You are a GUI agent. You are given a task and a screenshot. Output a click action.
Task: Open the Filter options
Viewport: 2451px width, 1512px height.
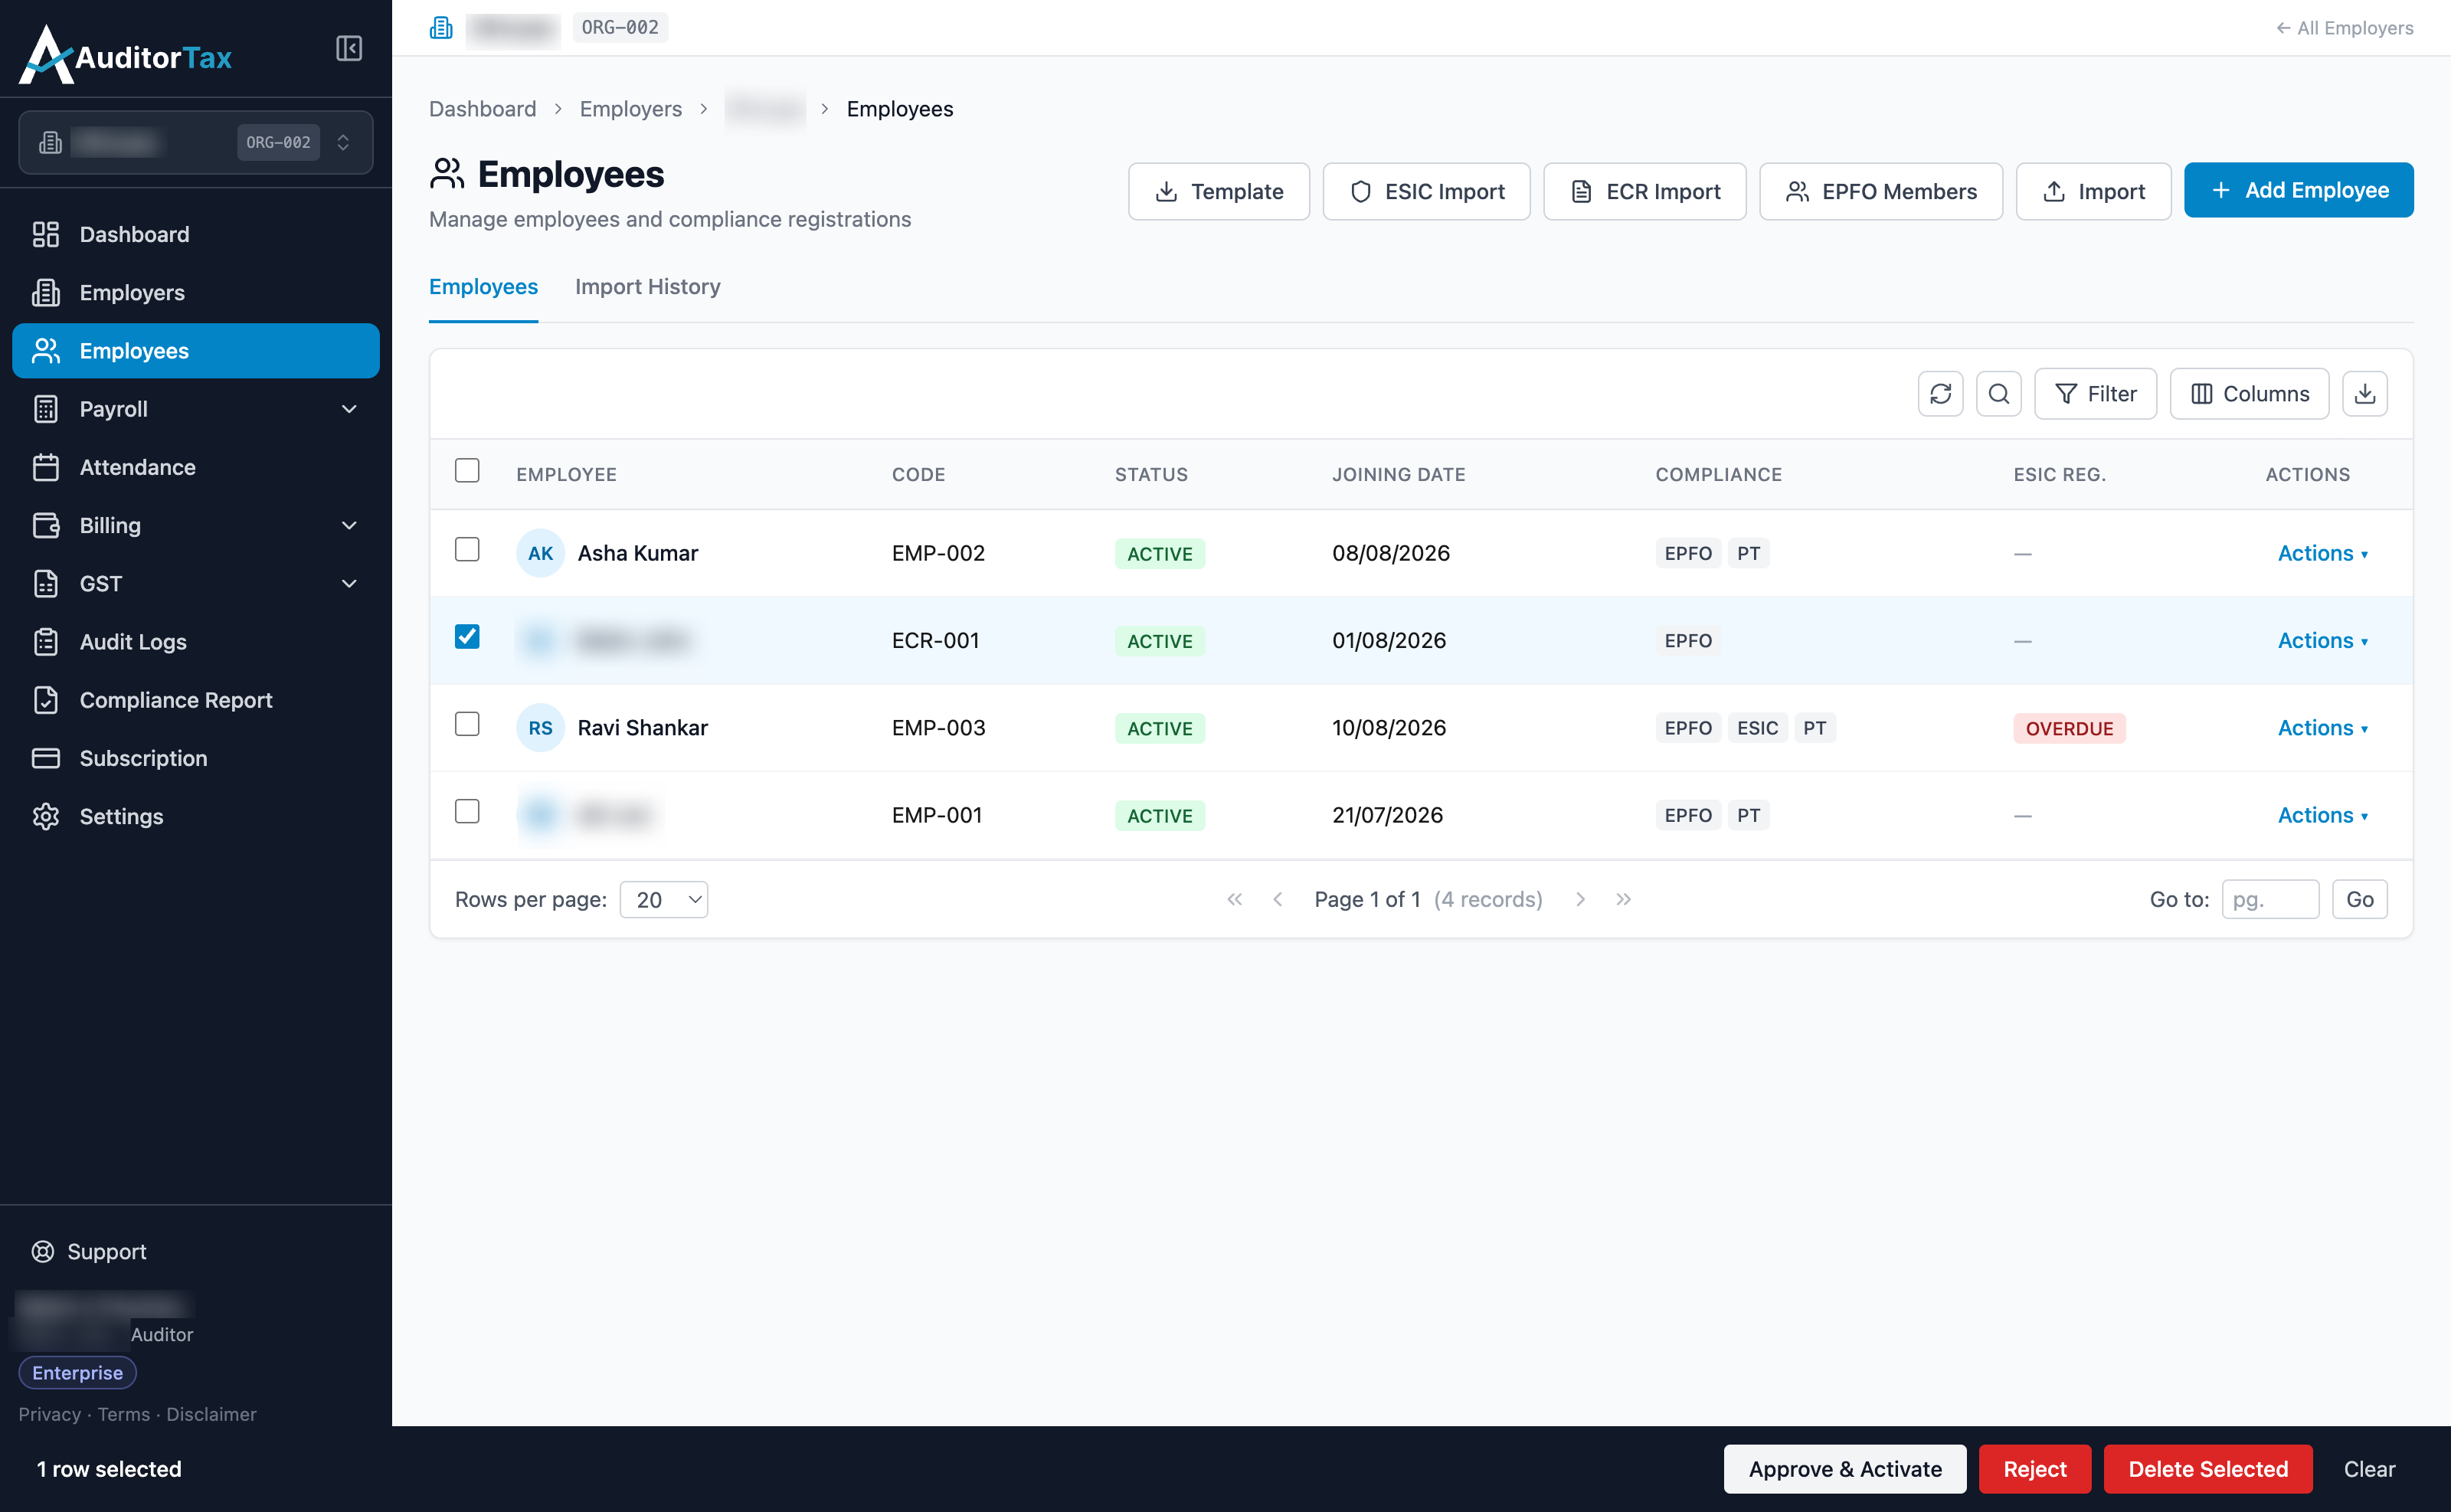[2095, 394]
